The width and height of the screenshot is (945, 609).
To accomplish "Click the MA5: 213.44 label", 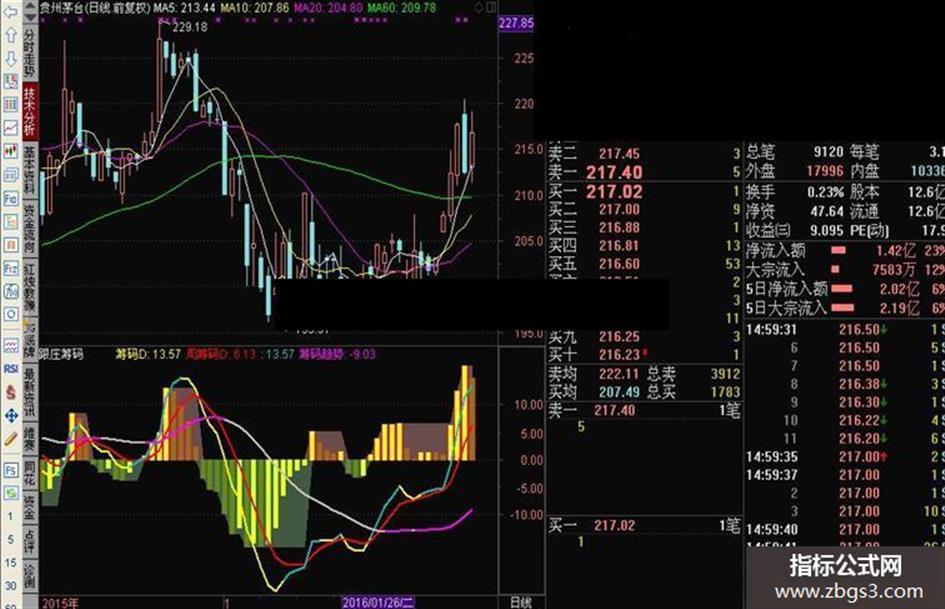I will click(x=184, y=8).
